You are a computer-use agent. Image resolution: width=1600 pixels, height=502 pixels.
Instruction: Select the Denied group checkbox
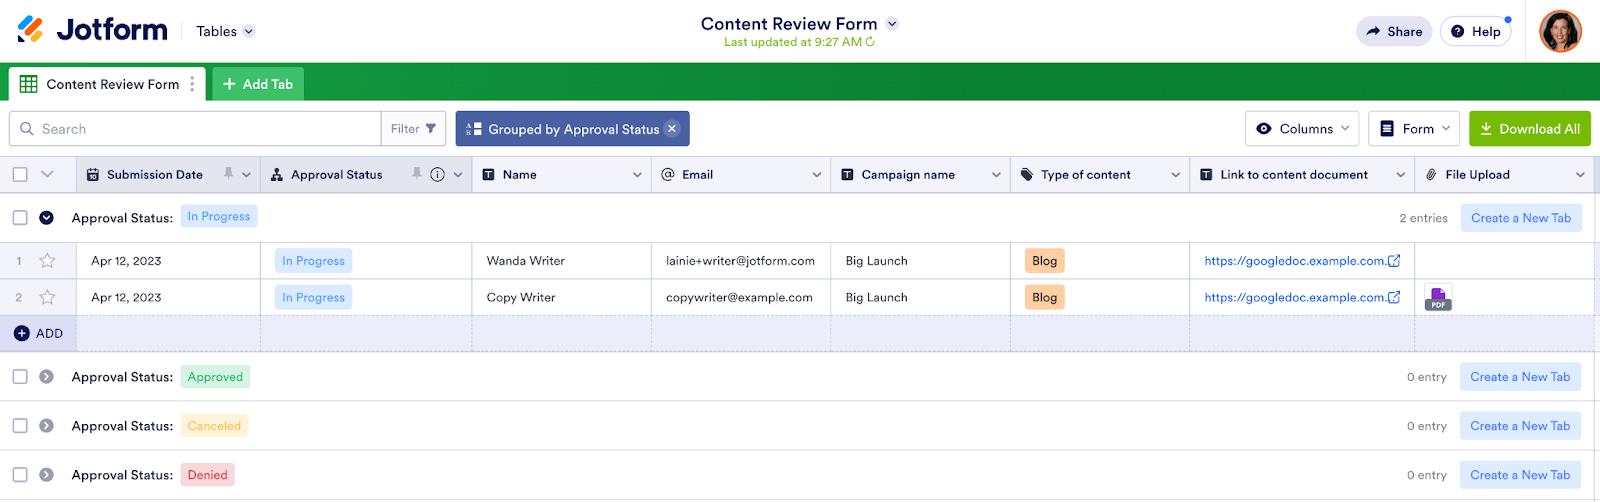[x=20, y=475]
